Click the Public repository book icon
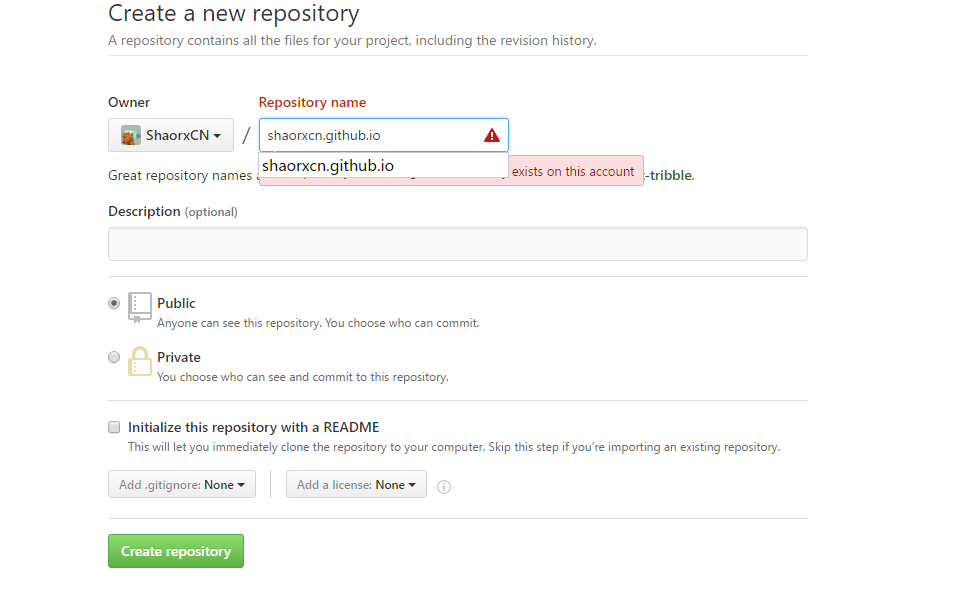The image size is (960, 603). click(x=140, y=307)
